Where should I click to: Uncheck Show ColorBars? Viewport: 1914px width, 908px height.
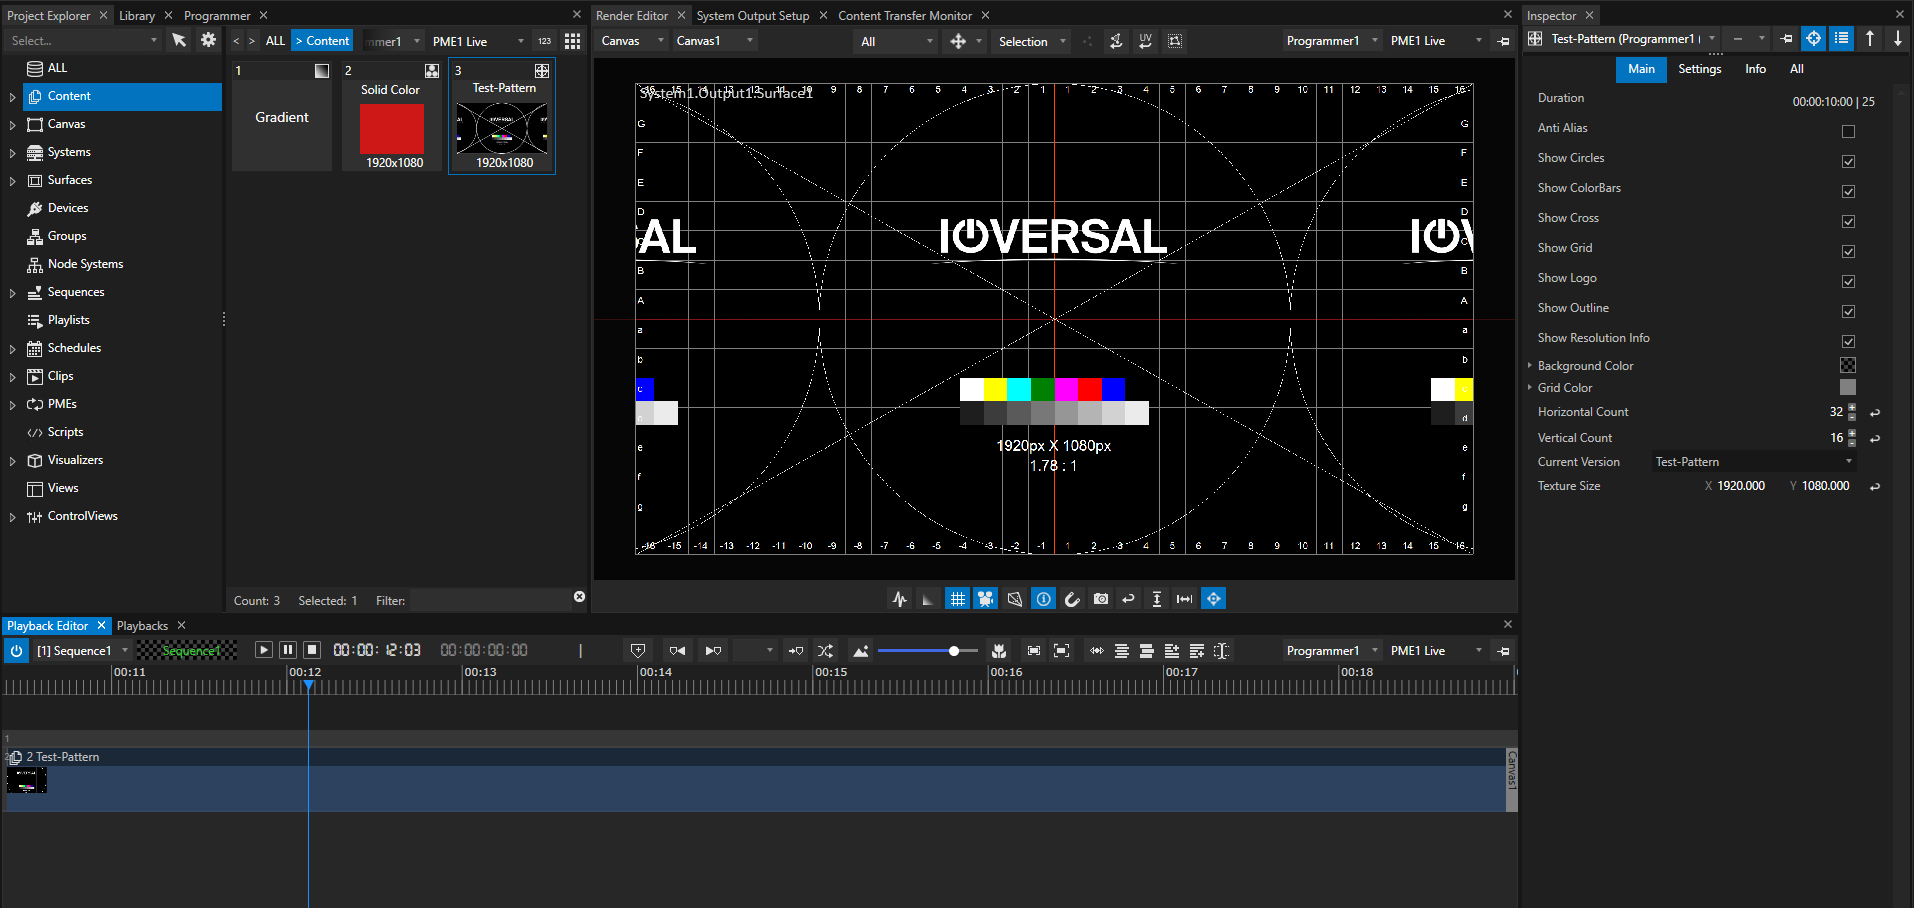[1848, 191]
